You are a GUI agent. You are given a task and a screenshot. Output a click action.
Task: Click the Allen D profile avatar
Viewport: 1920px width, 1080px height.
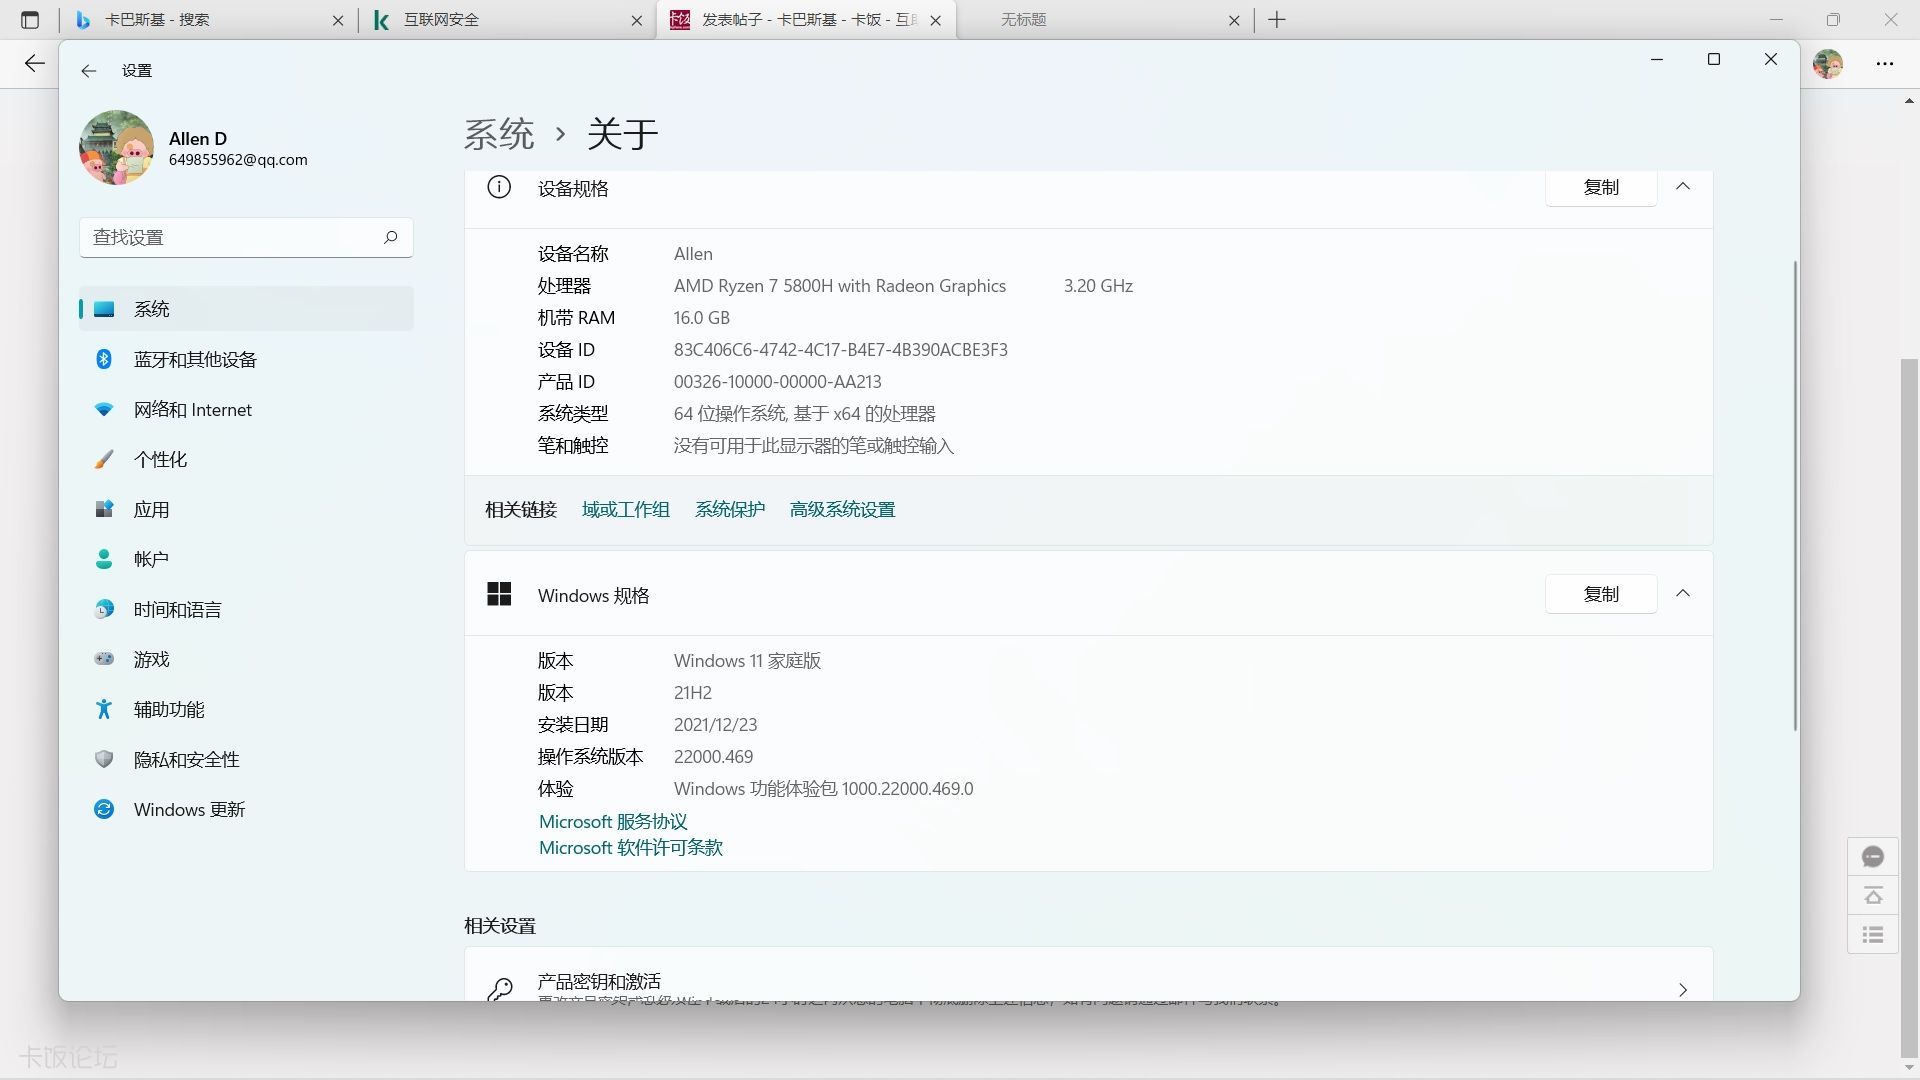pos(117,147)
